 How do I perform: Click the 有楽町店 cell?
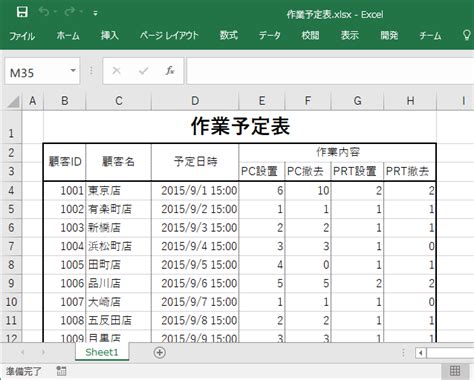point(119,209)
